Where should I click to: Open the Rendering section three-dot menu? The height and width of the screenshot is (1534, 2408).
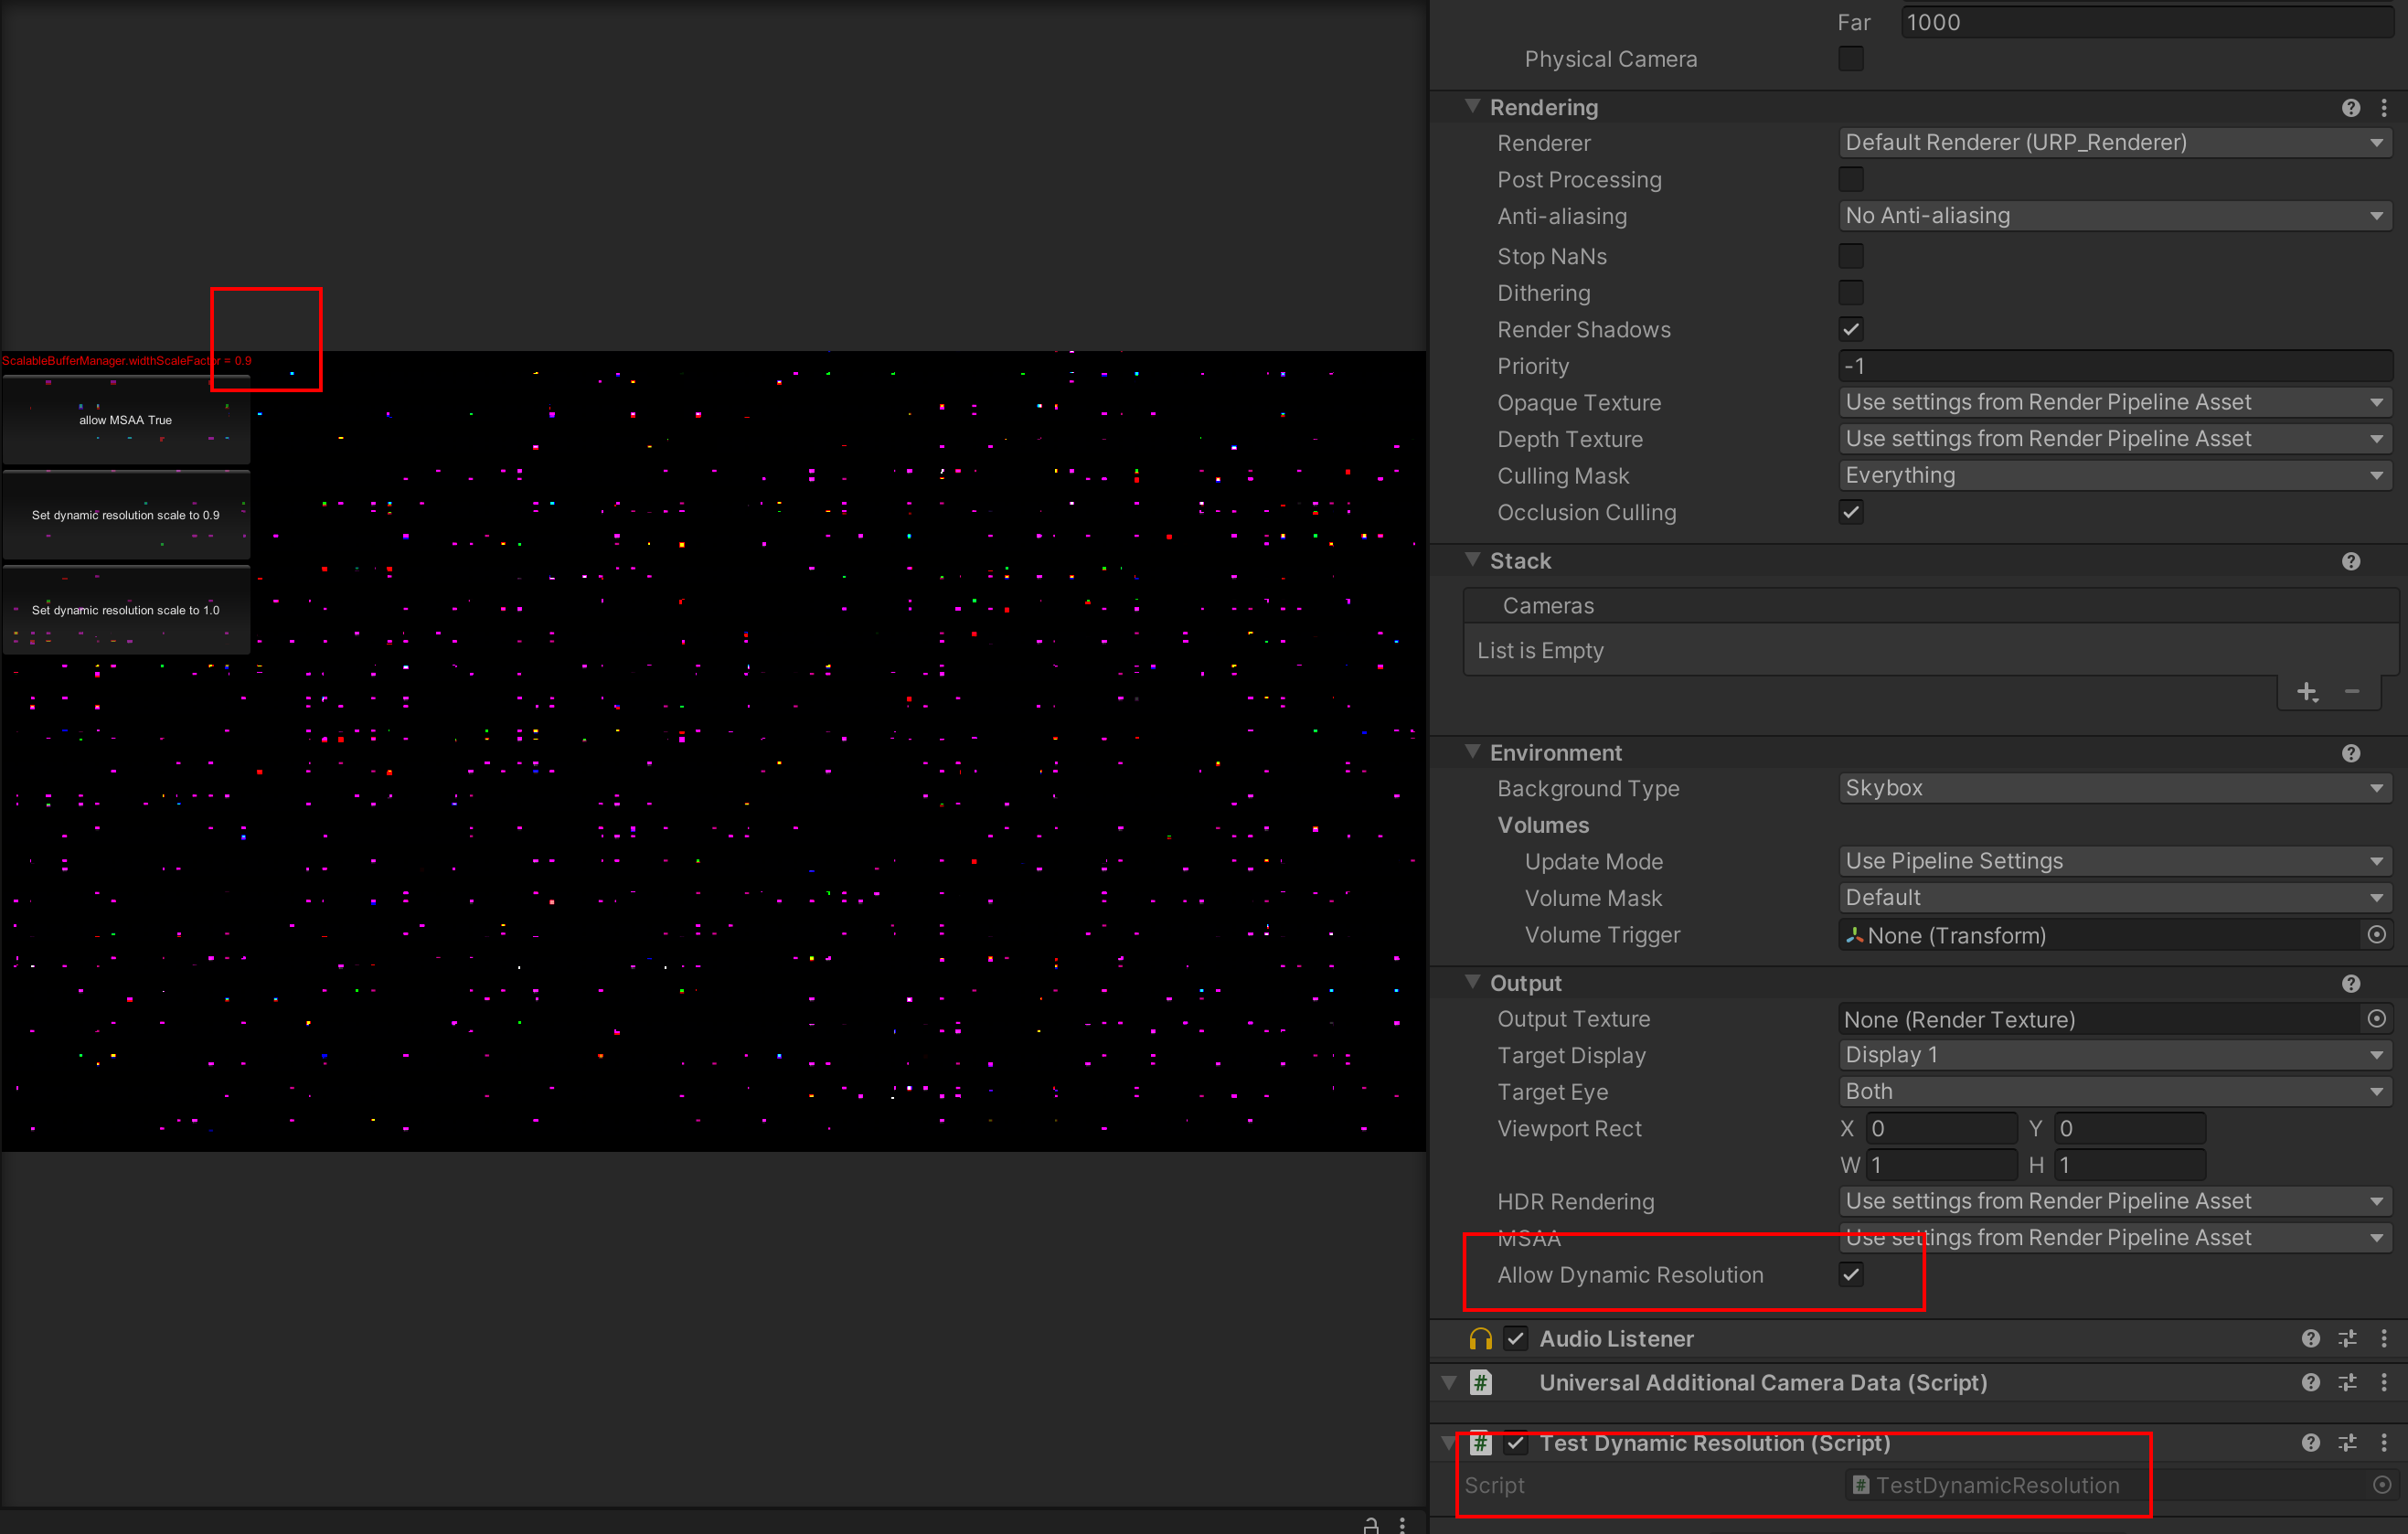point(2384,108)
